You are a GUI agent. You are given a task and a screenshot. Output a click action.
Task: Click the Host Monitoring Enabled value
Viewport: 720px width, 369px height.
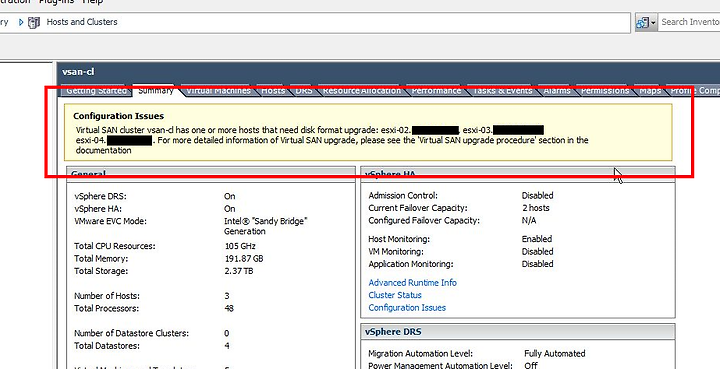pyautogui.click(x=537, y=239)
